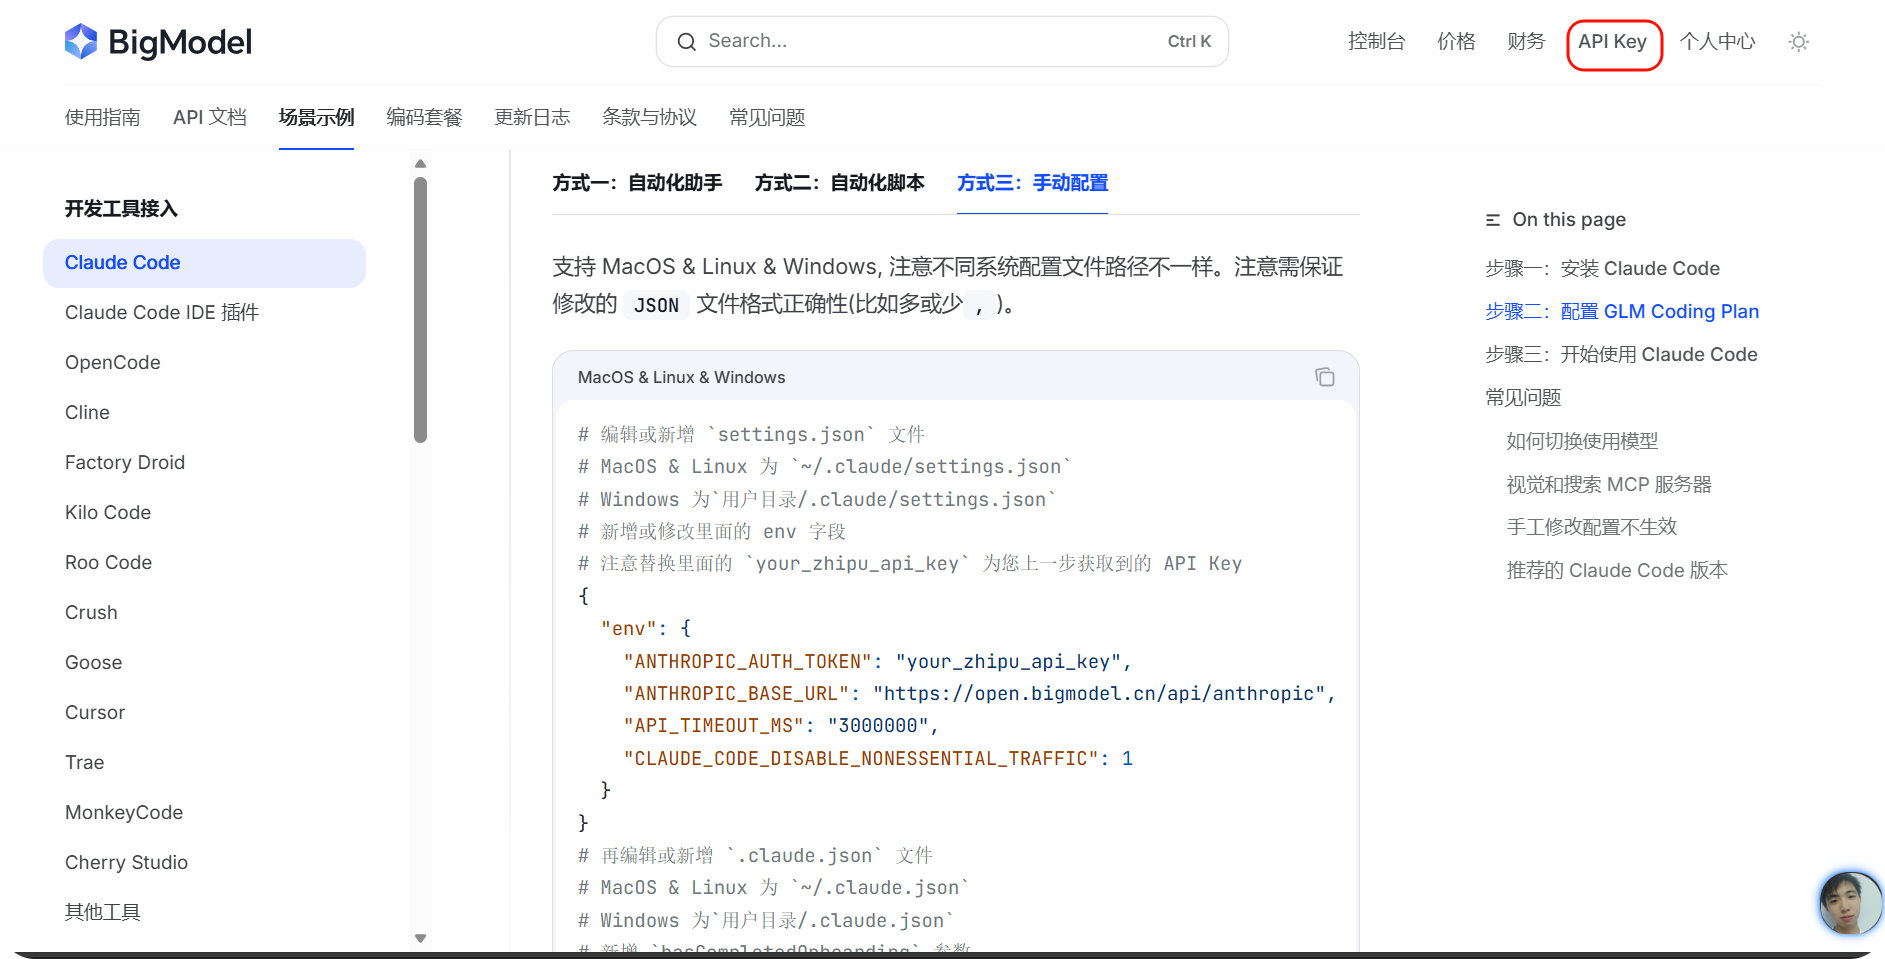Click the MacOS & Linux & Windows code header
1885x959 pixels.
tap(681, 378)
